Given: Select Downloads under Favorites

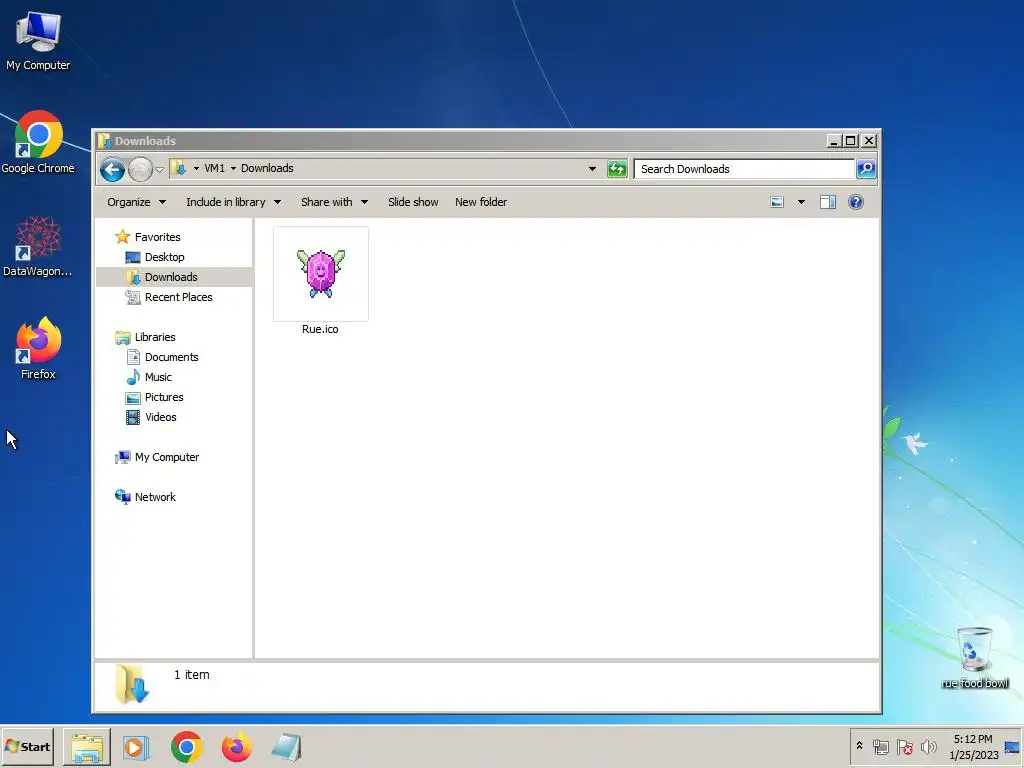Looking at the screenshot, I should pyautogui.click(x=171, y=278).
